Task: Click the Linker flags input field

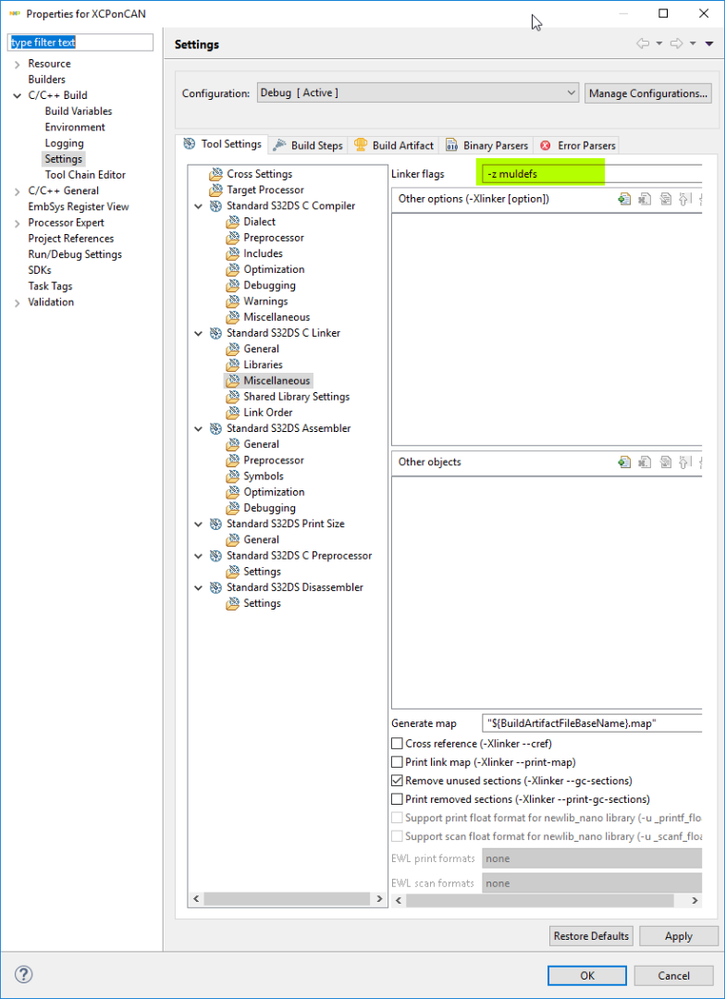Action: click(591, 173)
